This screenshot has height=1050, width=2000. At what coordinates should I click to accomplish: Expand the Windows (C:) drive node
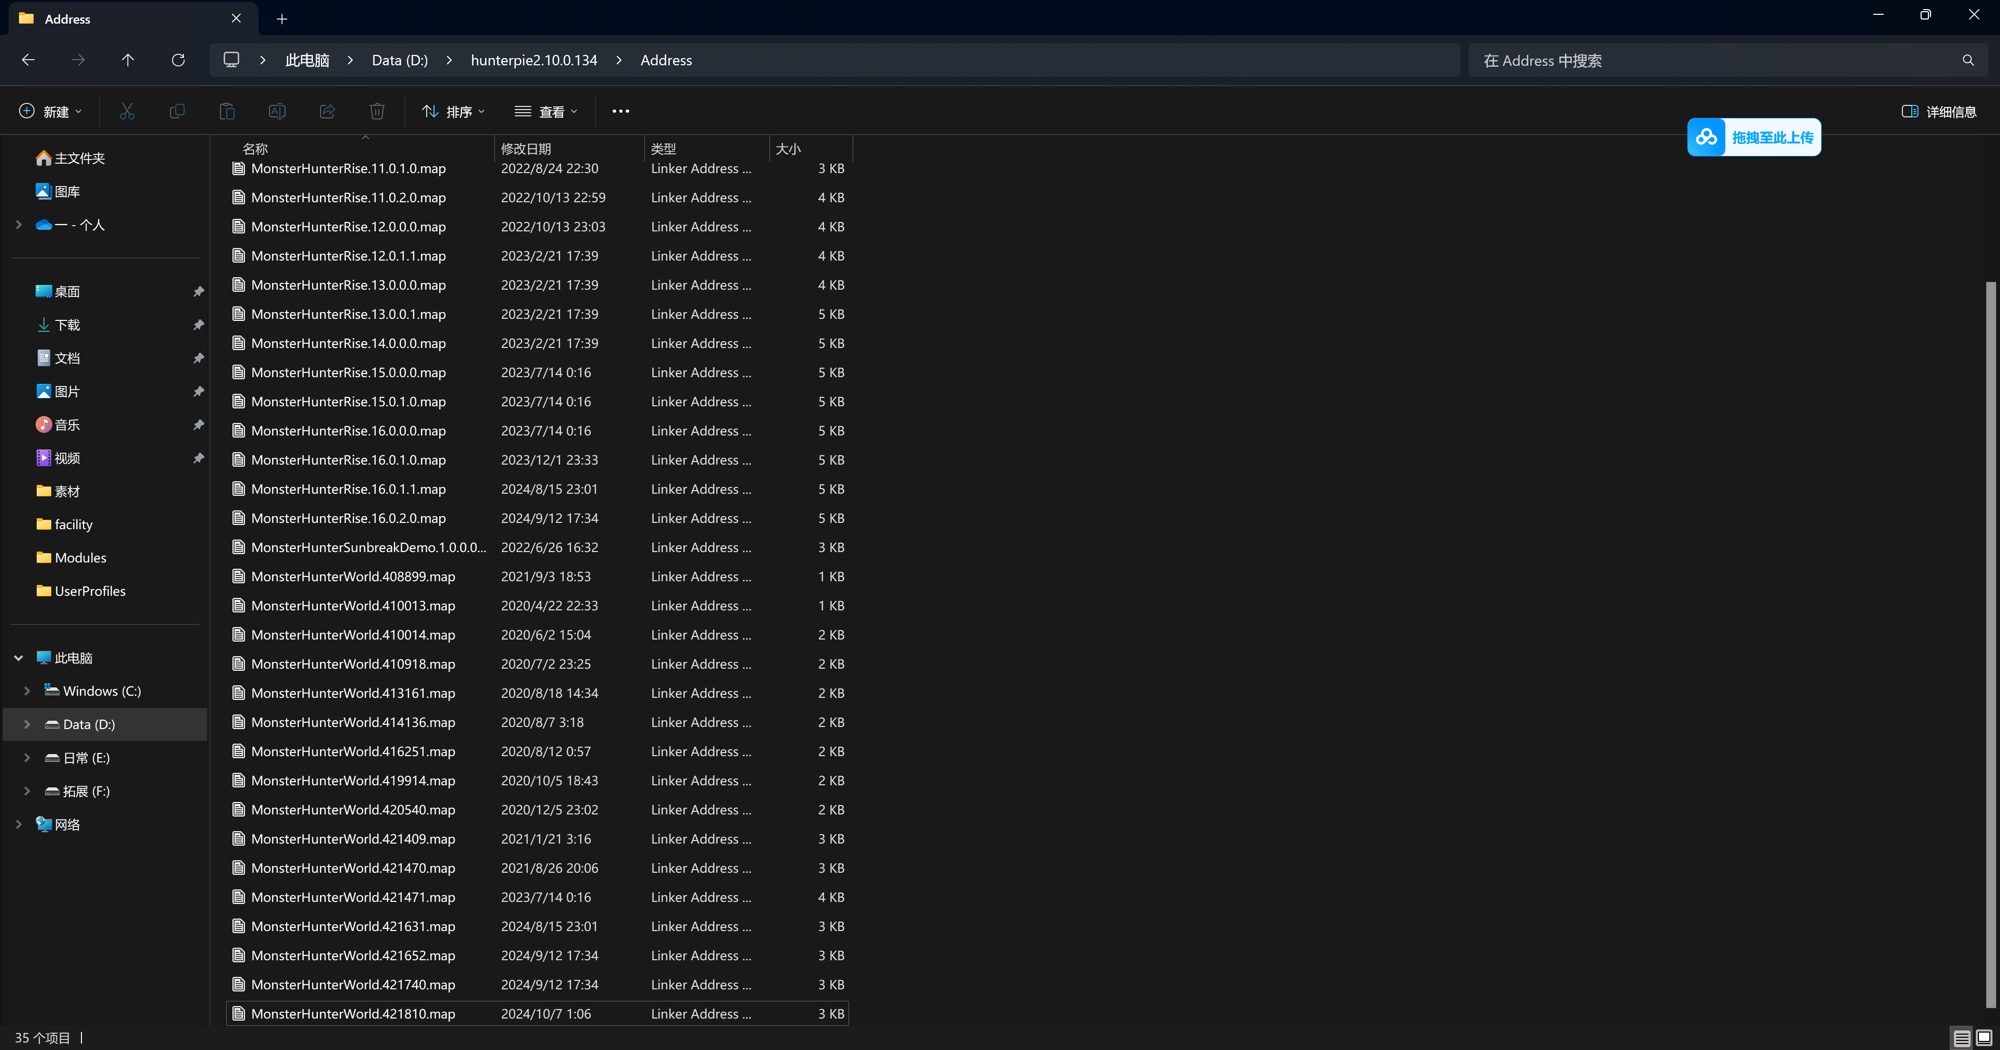tap(27, 691)
